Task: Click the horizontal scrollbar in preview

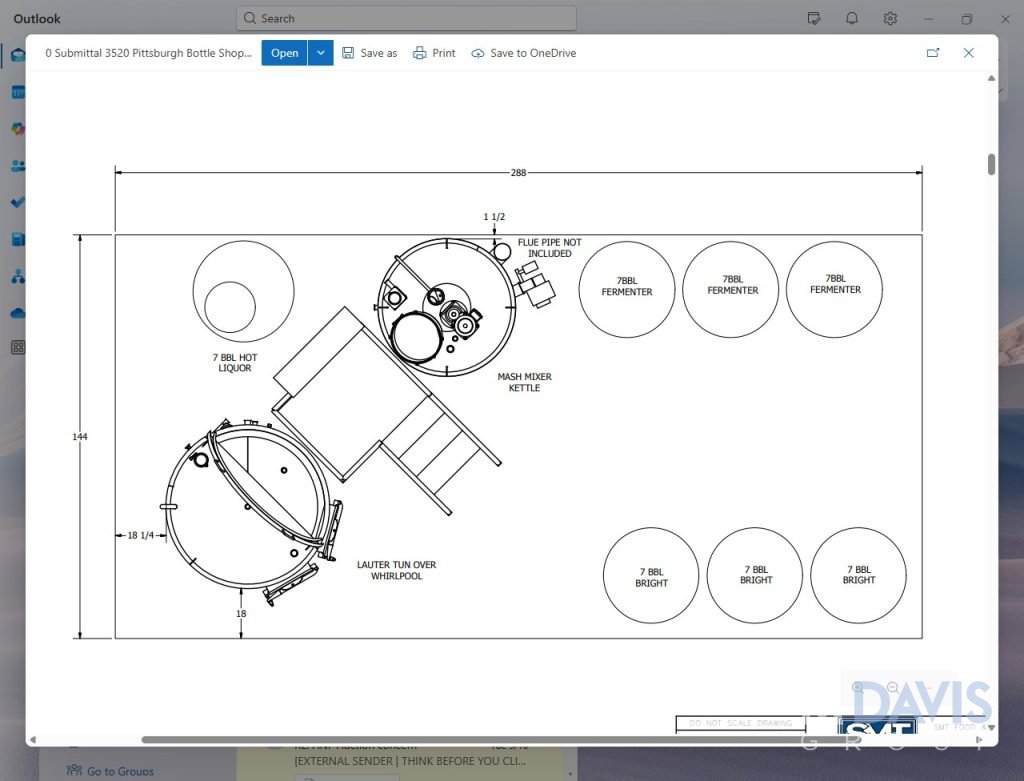Action: tap(400, 740)
